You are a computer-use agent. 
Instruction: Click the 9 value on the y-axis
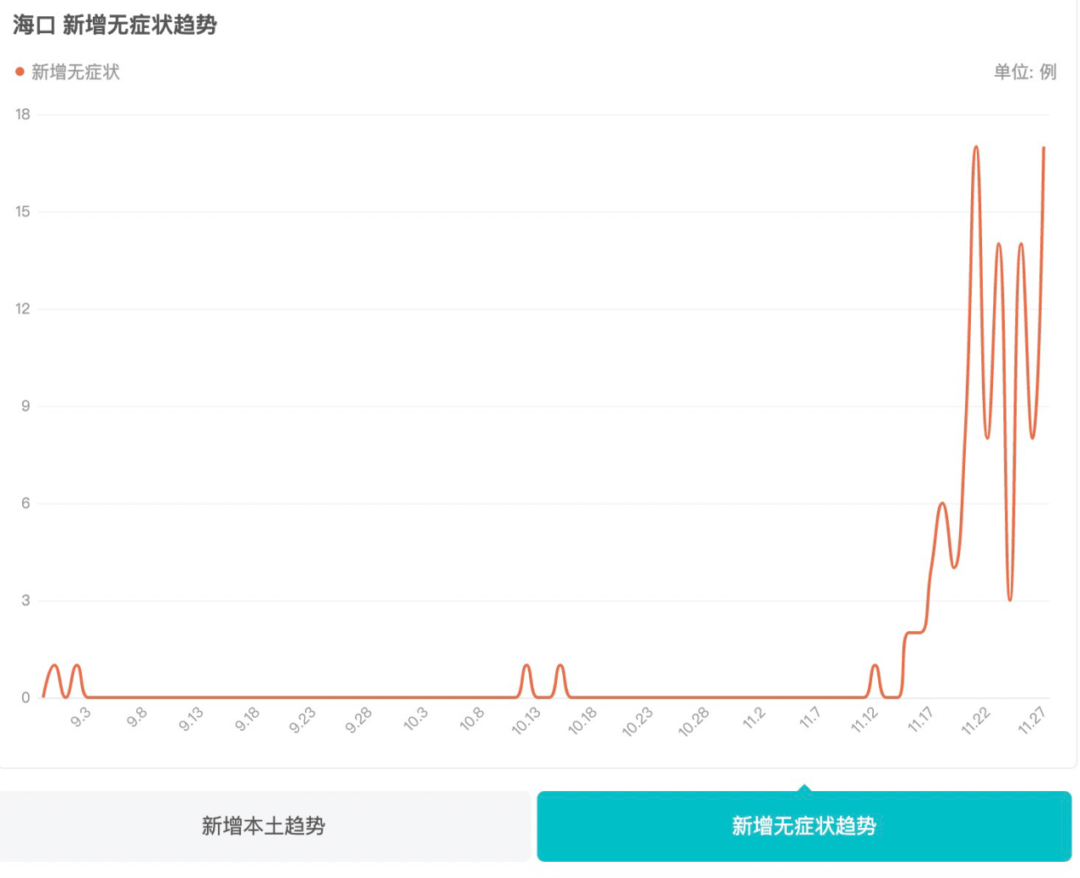pyautogui.click(x=26, y=406)
